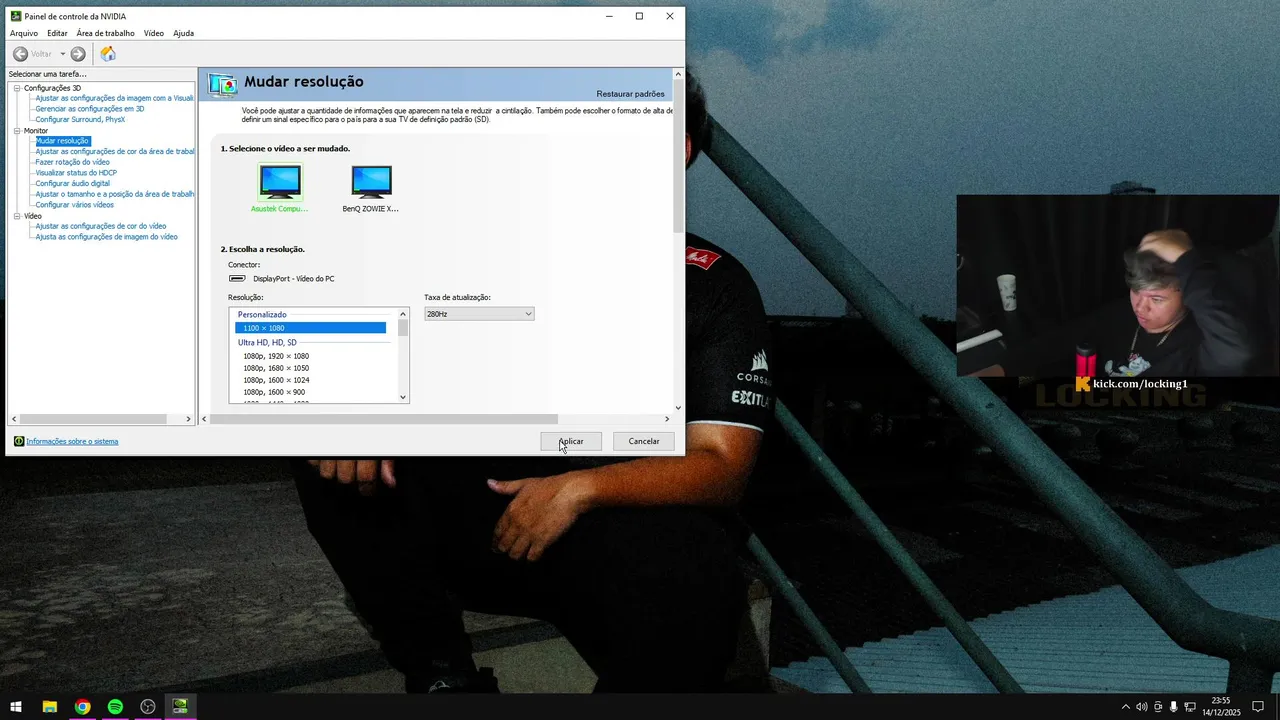Click the Back arrow toolbar button

21,54
